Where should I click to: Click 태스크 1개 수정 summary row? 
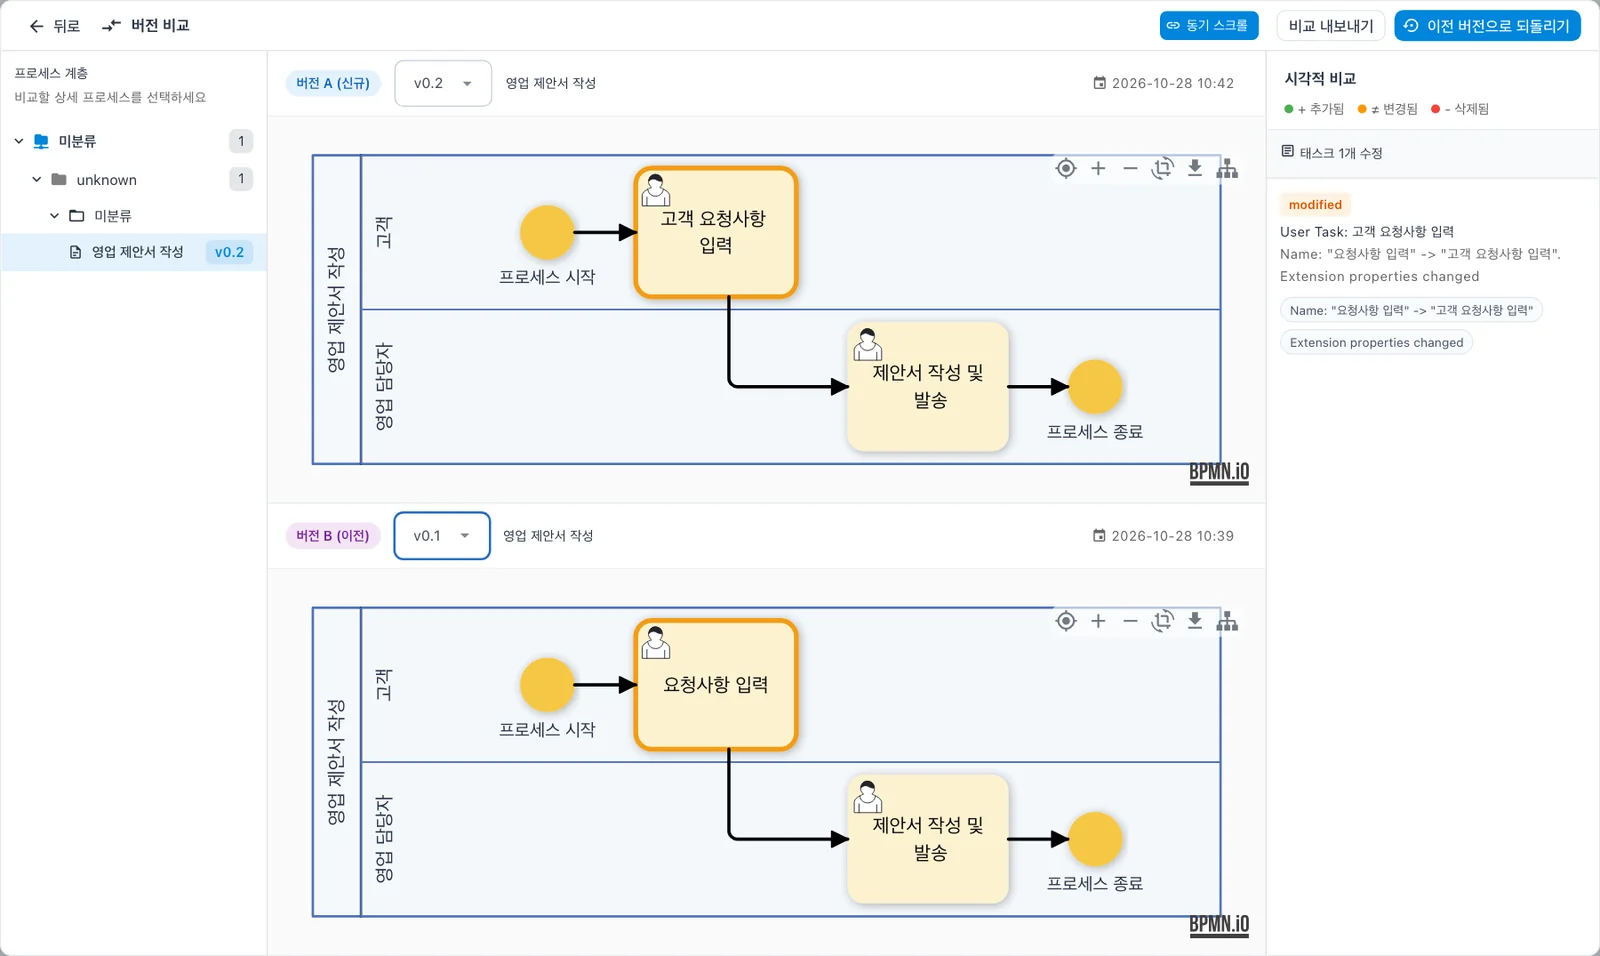pyautogui.click(x=1433, y=153)
